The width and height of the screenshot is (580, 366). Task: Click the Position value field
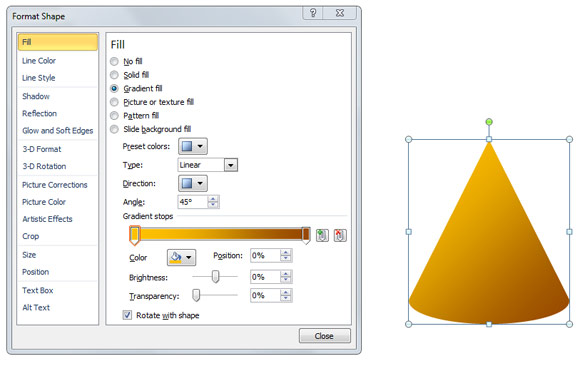[265, 256]
